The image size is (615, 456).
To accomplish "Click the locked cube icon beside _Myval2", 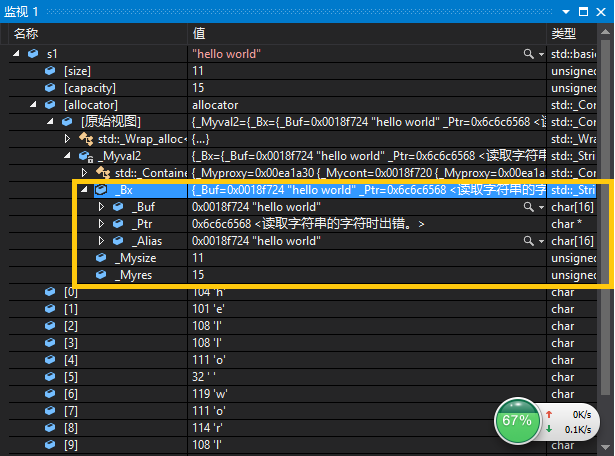I will pos(86,156).
